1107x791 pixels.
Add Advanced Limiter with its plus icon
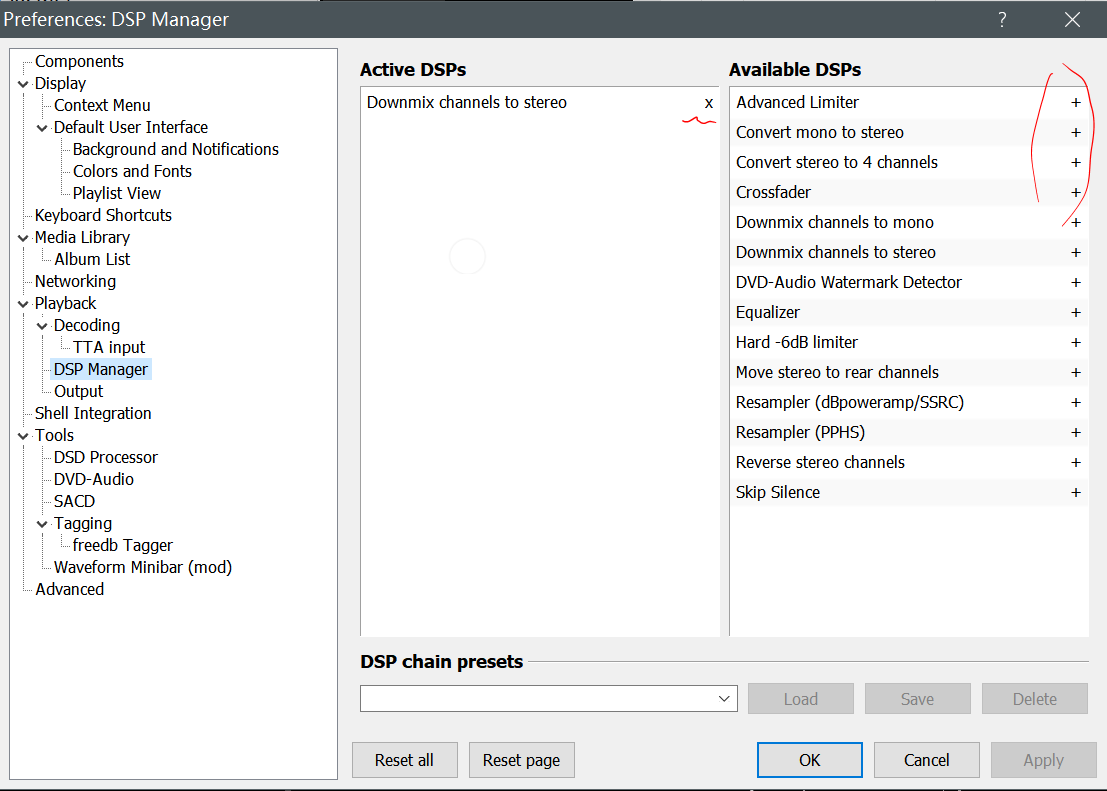point(1076,102)
